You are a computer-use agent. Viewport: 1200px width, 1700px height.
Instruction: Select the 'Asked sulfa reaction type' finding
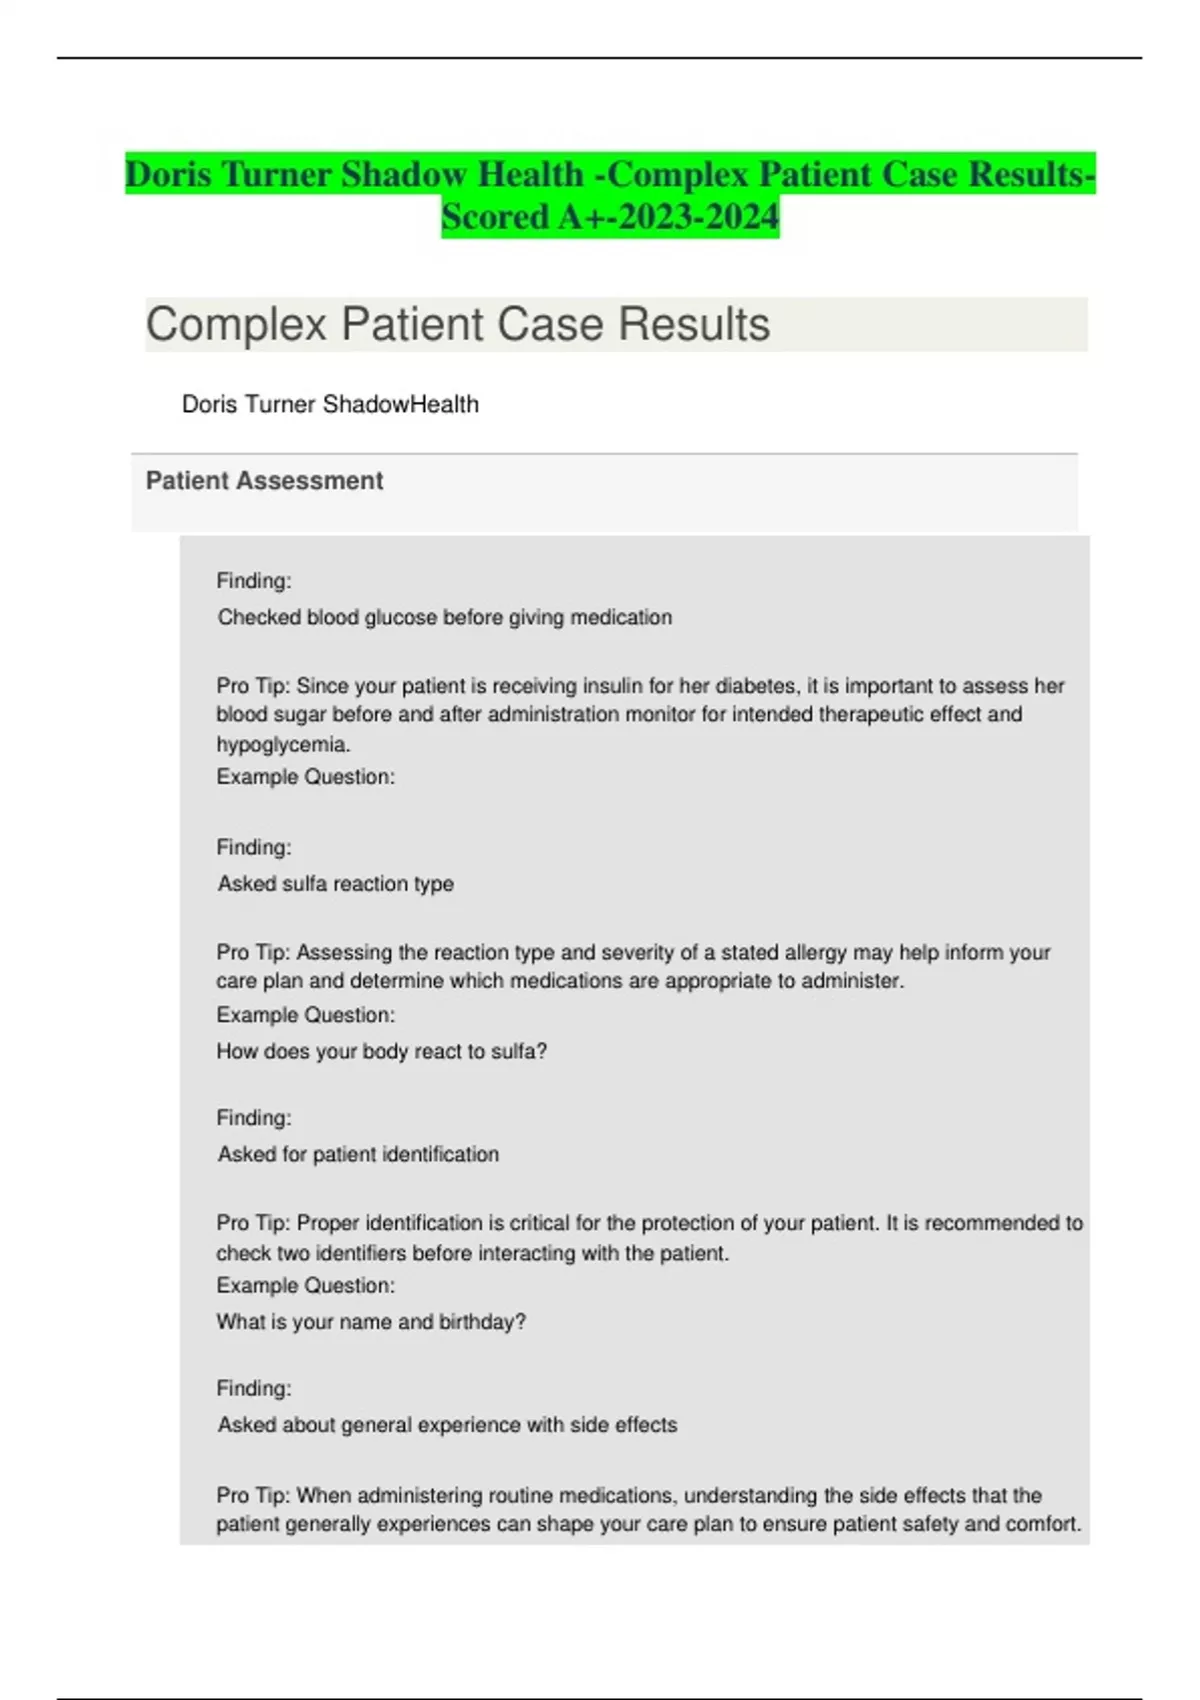coord(336,884)
